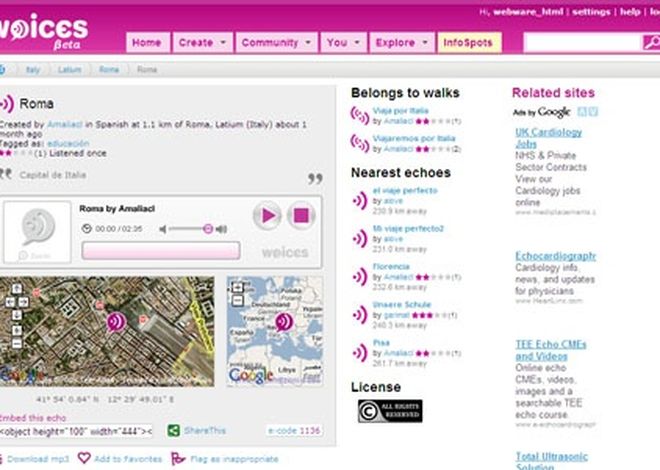Click the loud speaker icon in player
This screenshot has width=660, height=470.
(x=221, y=229)
